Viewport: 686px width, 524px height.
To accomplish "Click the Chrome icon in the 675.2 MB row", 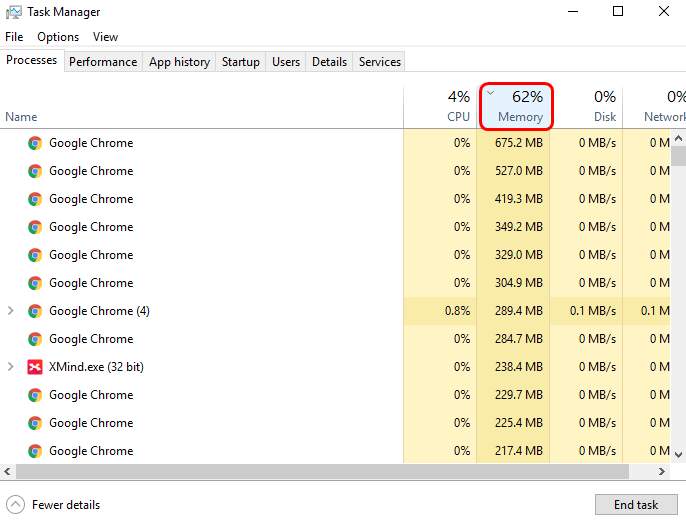I will (35, 143).
